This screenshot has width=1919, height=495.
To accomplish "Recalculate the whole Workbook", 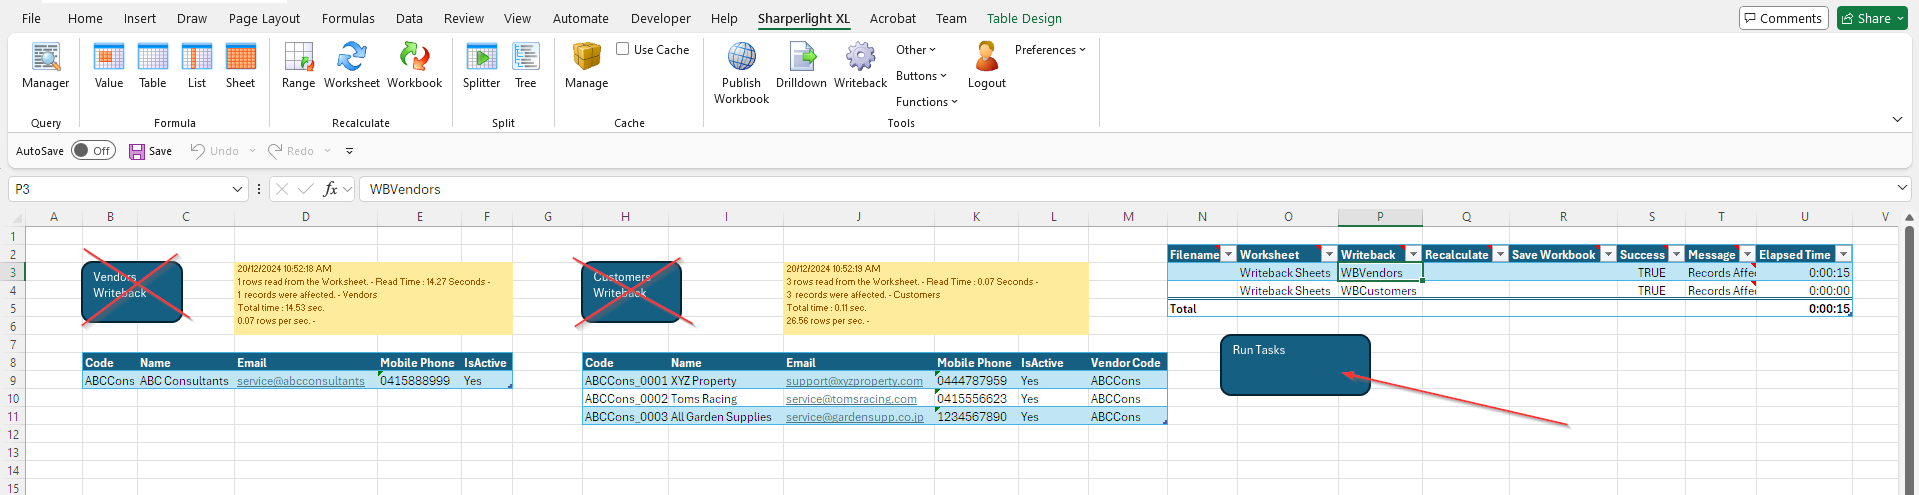I will tap(414, 66).
